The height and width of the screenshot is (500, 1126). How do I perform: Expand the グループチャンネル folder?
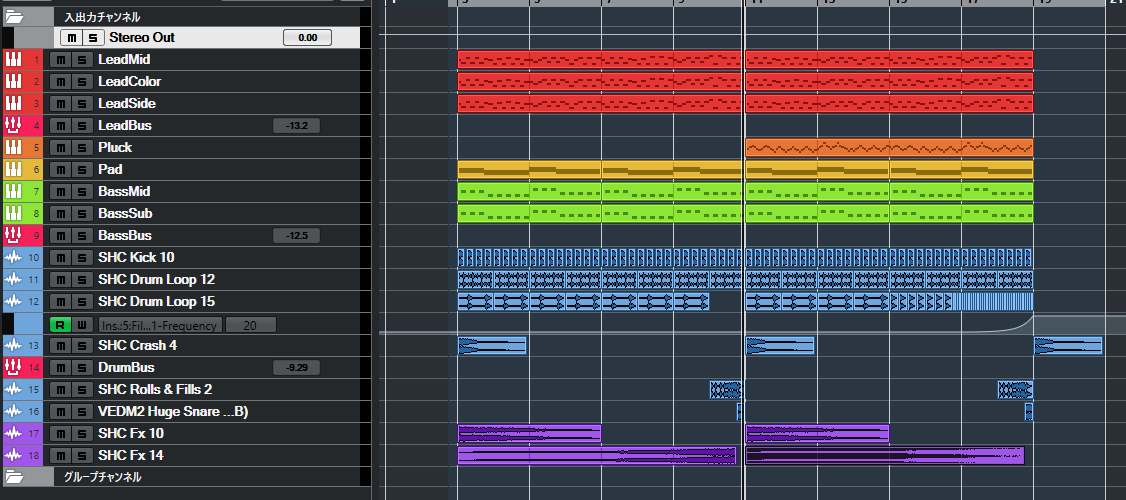14,476
